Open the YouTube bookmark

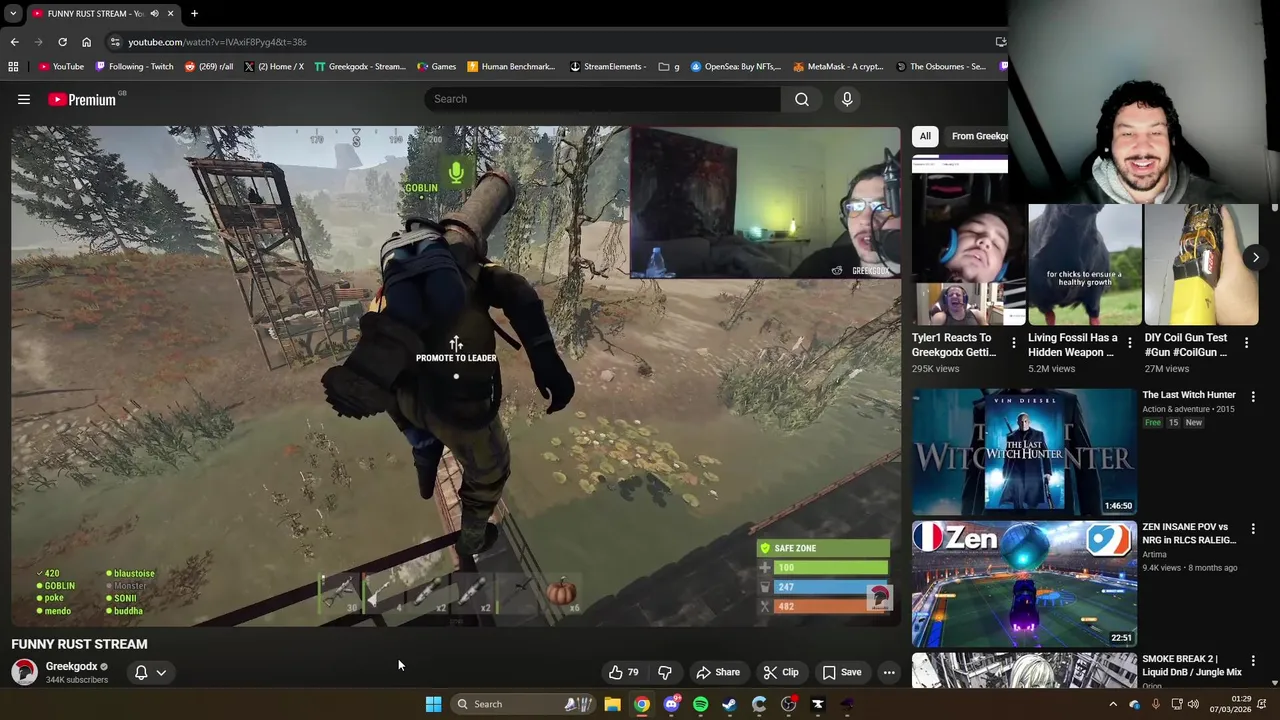tap(61, 67)
